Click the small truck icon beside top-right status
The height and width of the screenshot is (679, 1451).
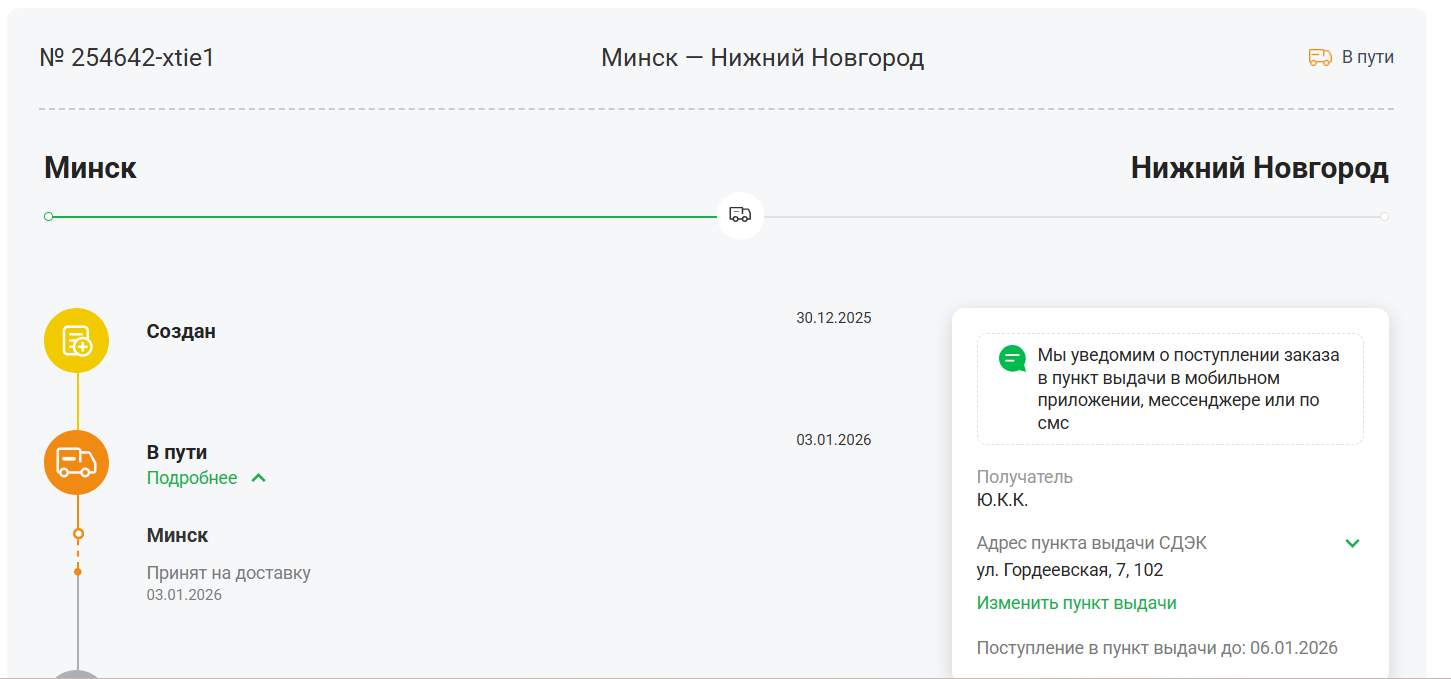click(x=1320, y=58)
